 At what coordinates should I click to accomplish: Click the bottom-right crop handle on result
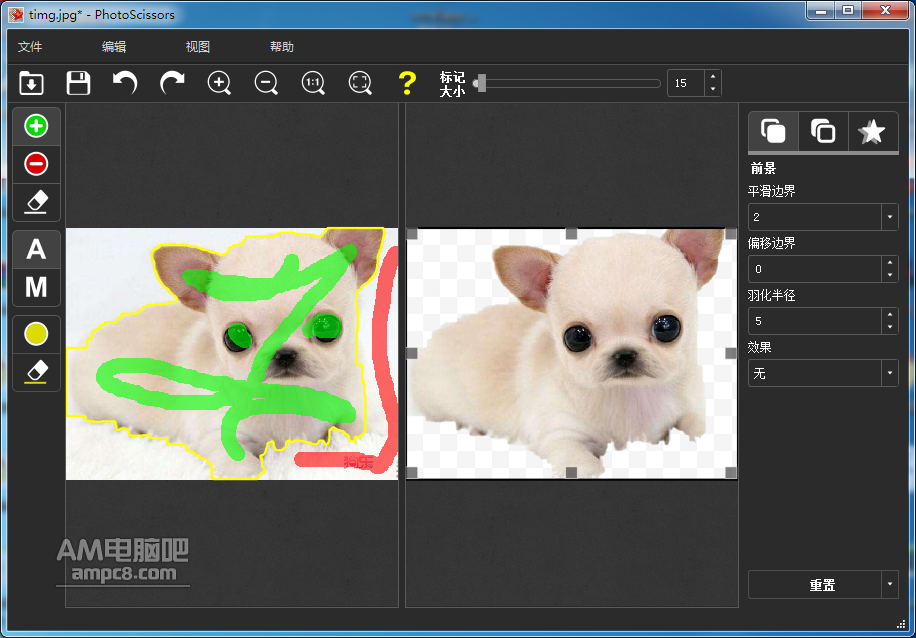tap(731, 473)
